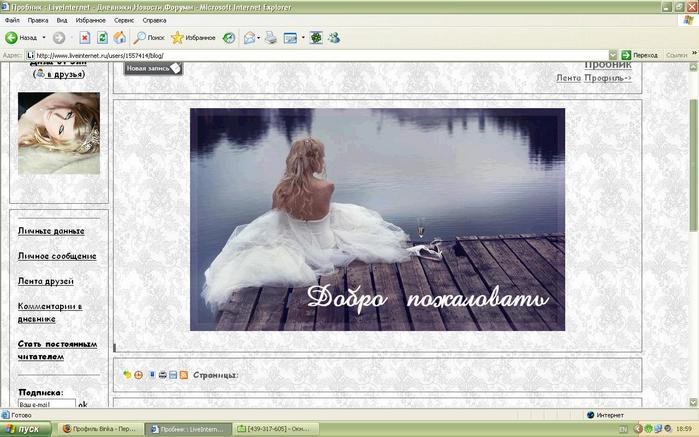Click the EN language indicator in tray

point(623,429)
